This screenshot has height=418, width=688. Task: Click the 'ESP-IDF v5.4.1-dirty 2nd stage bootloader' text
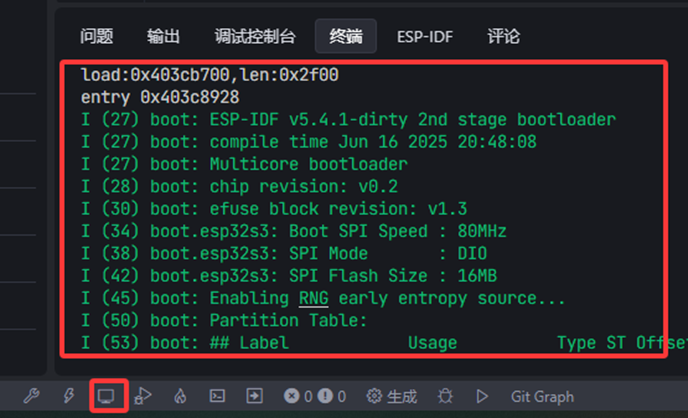point(413,120)
